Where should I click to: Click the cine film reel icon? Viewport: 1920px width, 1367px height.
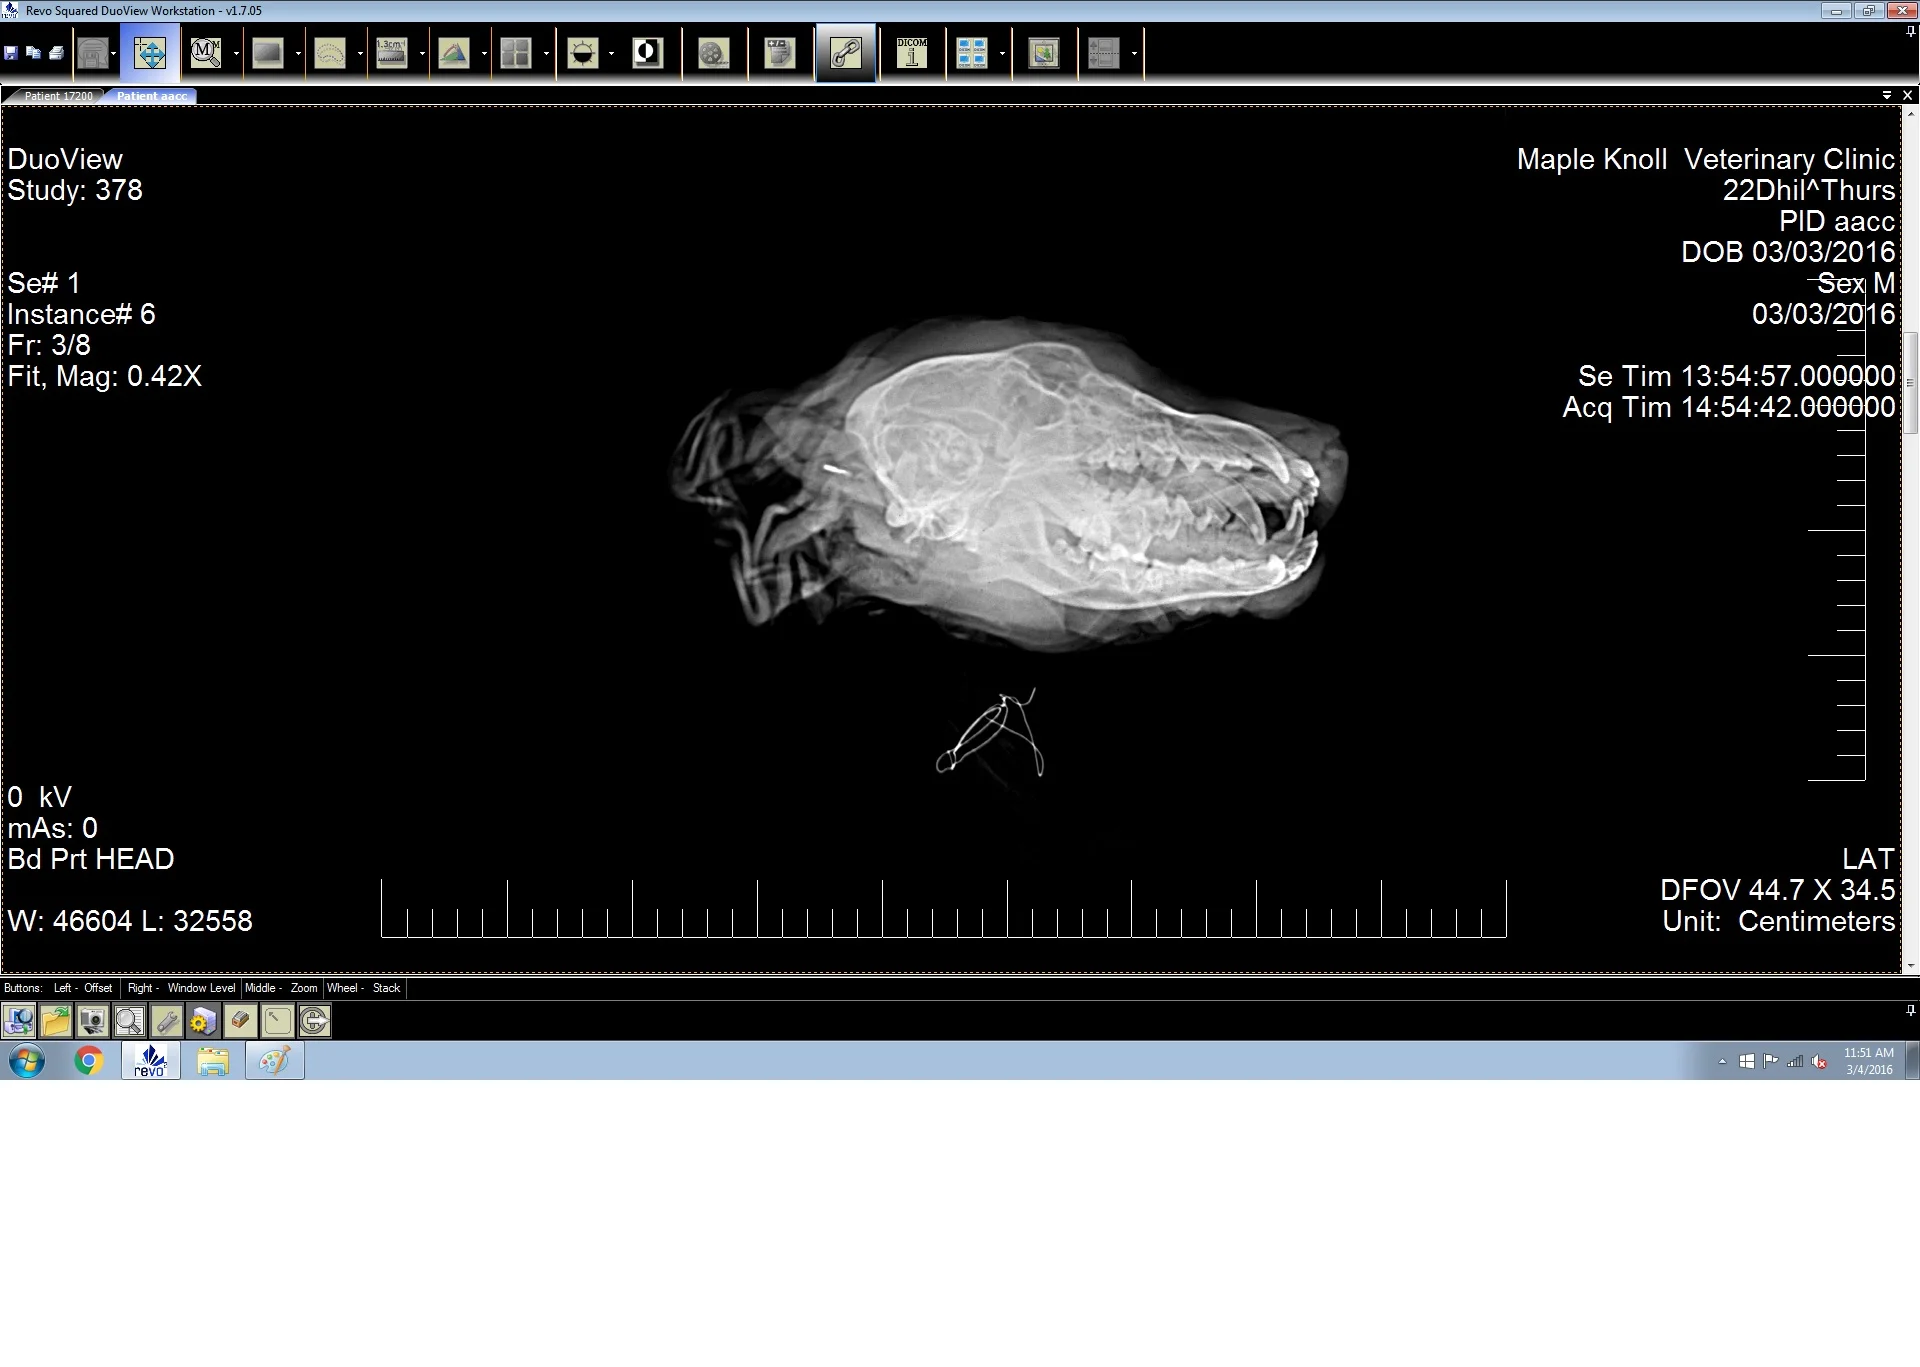[713, 53]
